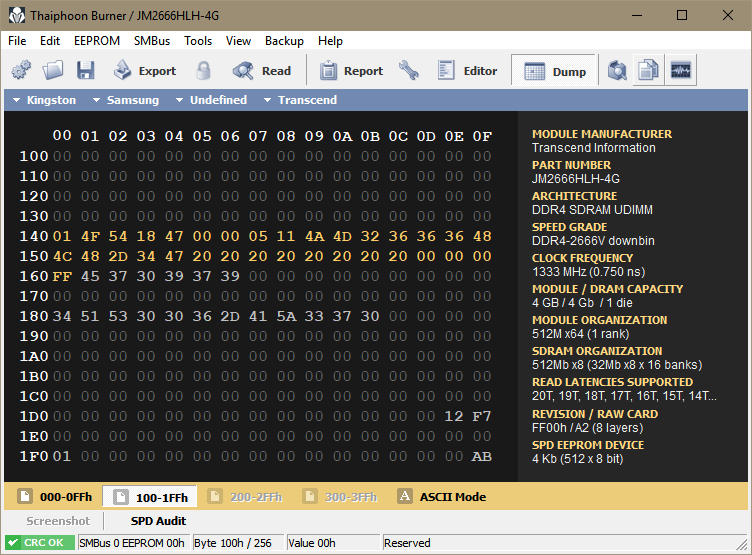Click the DDR4-2666V downbin speed grade
This screenshot has width=752, height=555.
[593, 241]
